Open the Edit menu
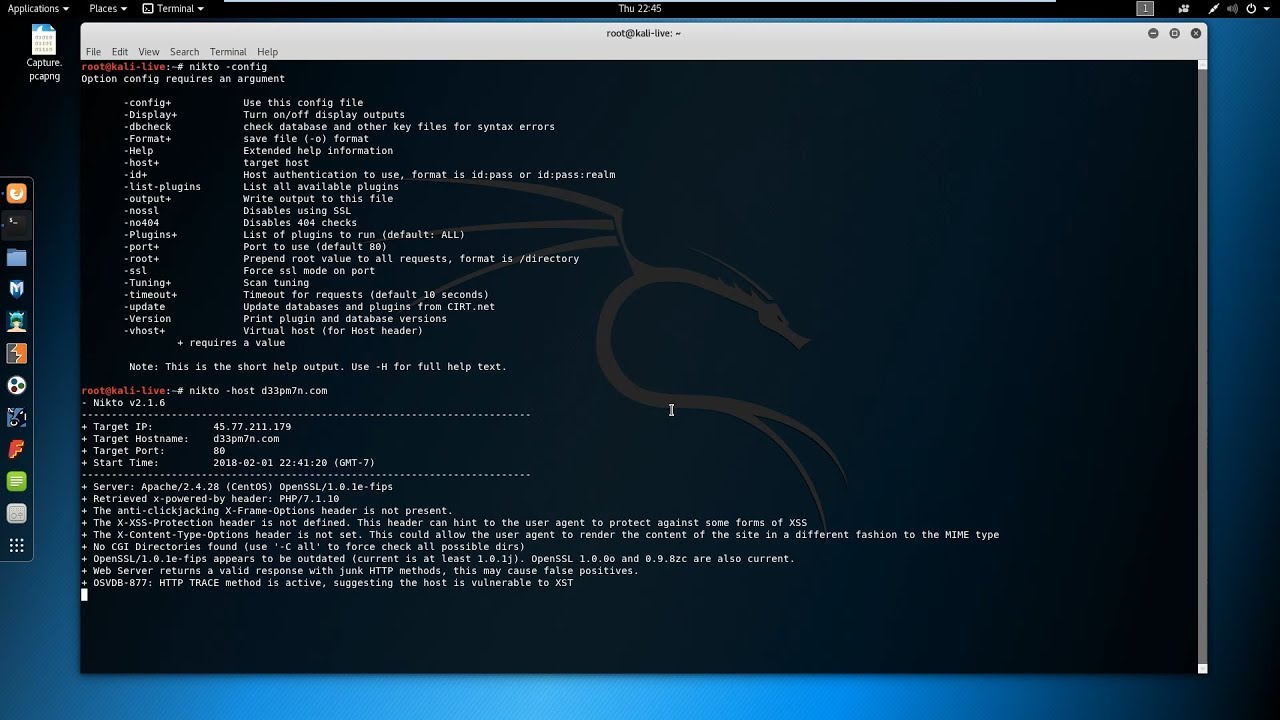The height and width of the screenshot is (720, 1280). [x=120, y=52]
